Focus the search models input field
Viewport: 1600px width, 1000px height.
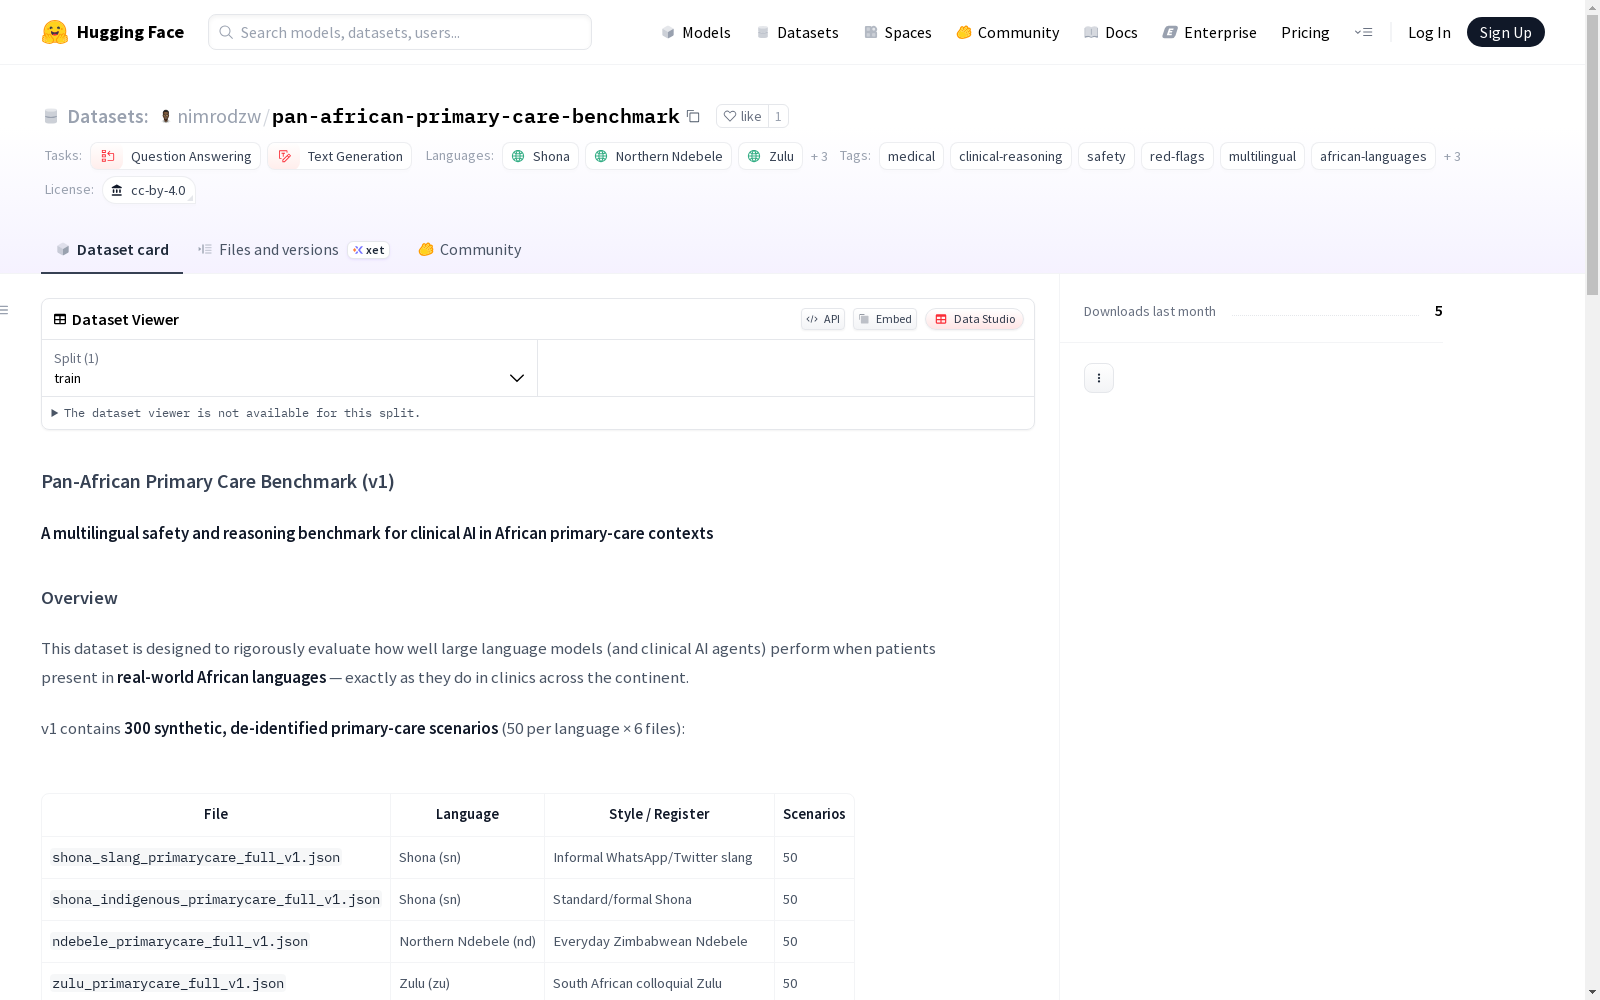tap(400, 32)
